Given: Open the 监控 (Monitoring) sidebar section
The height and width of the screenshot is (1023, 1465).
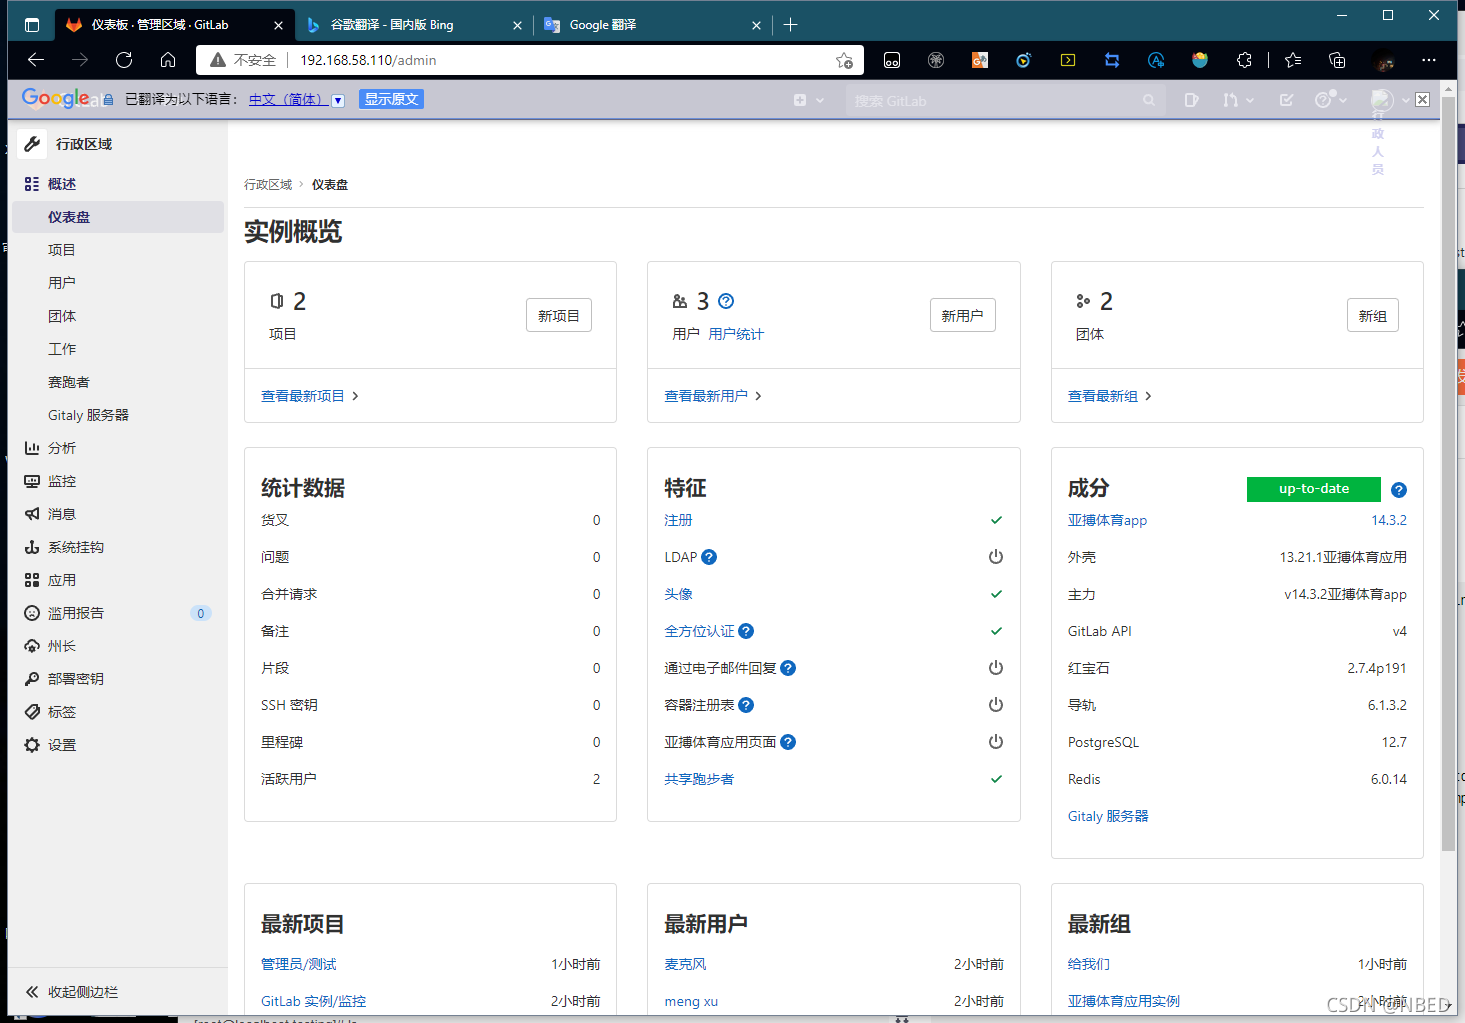Looking at the screenshot, I should tap(61, 481).
